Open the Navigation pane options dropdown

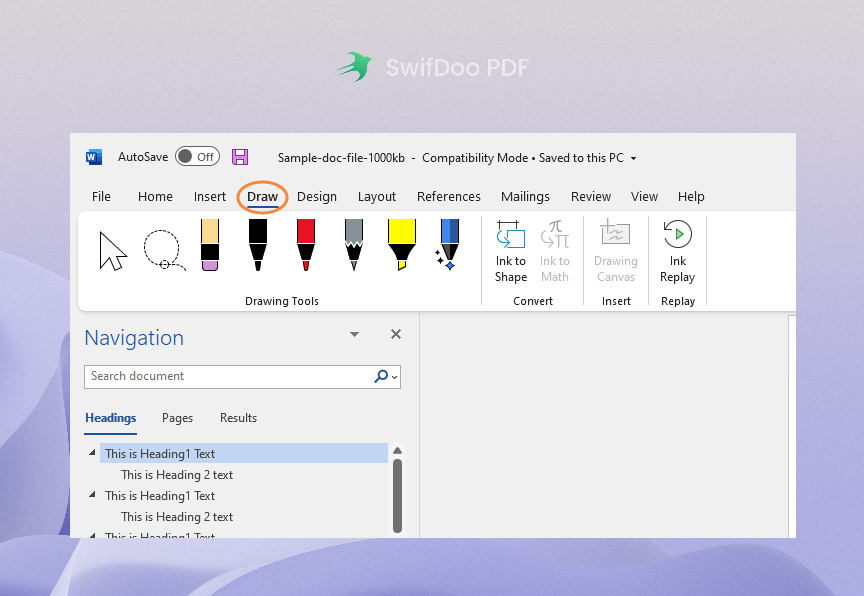click(x=354, y=334)
